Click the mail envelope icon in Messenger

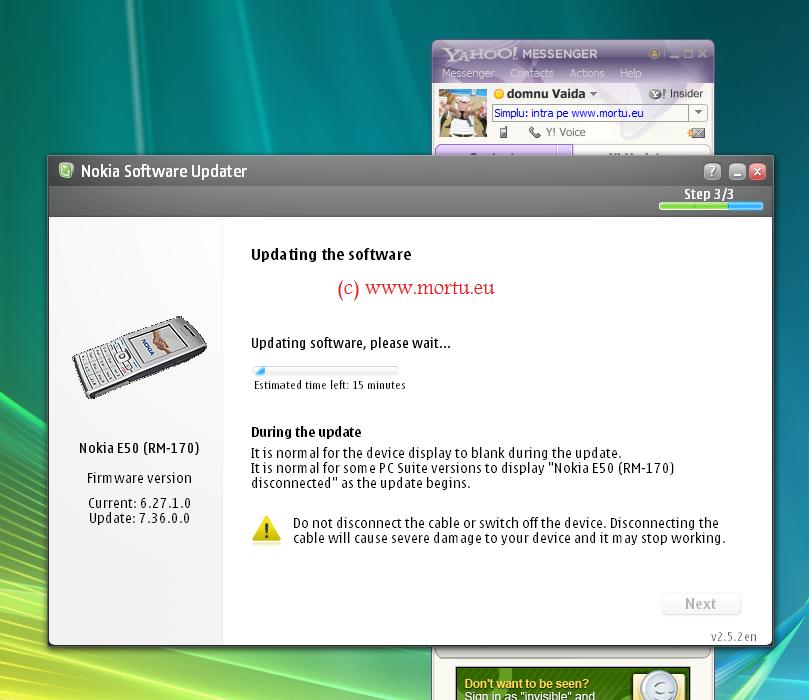tap(696, 133)
